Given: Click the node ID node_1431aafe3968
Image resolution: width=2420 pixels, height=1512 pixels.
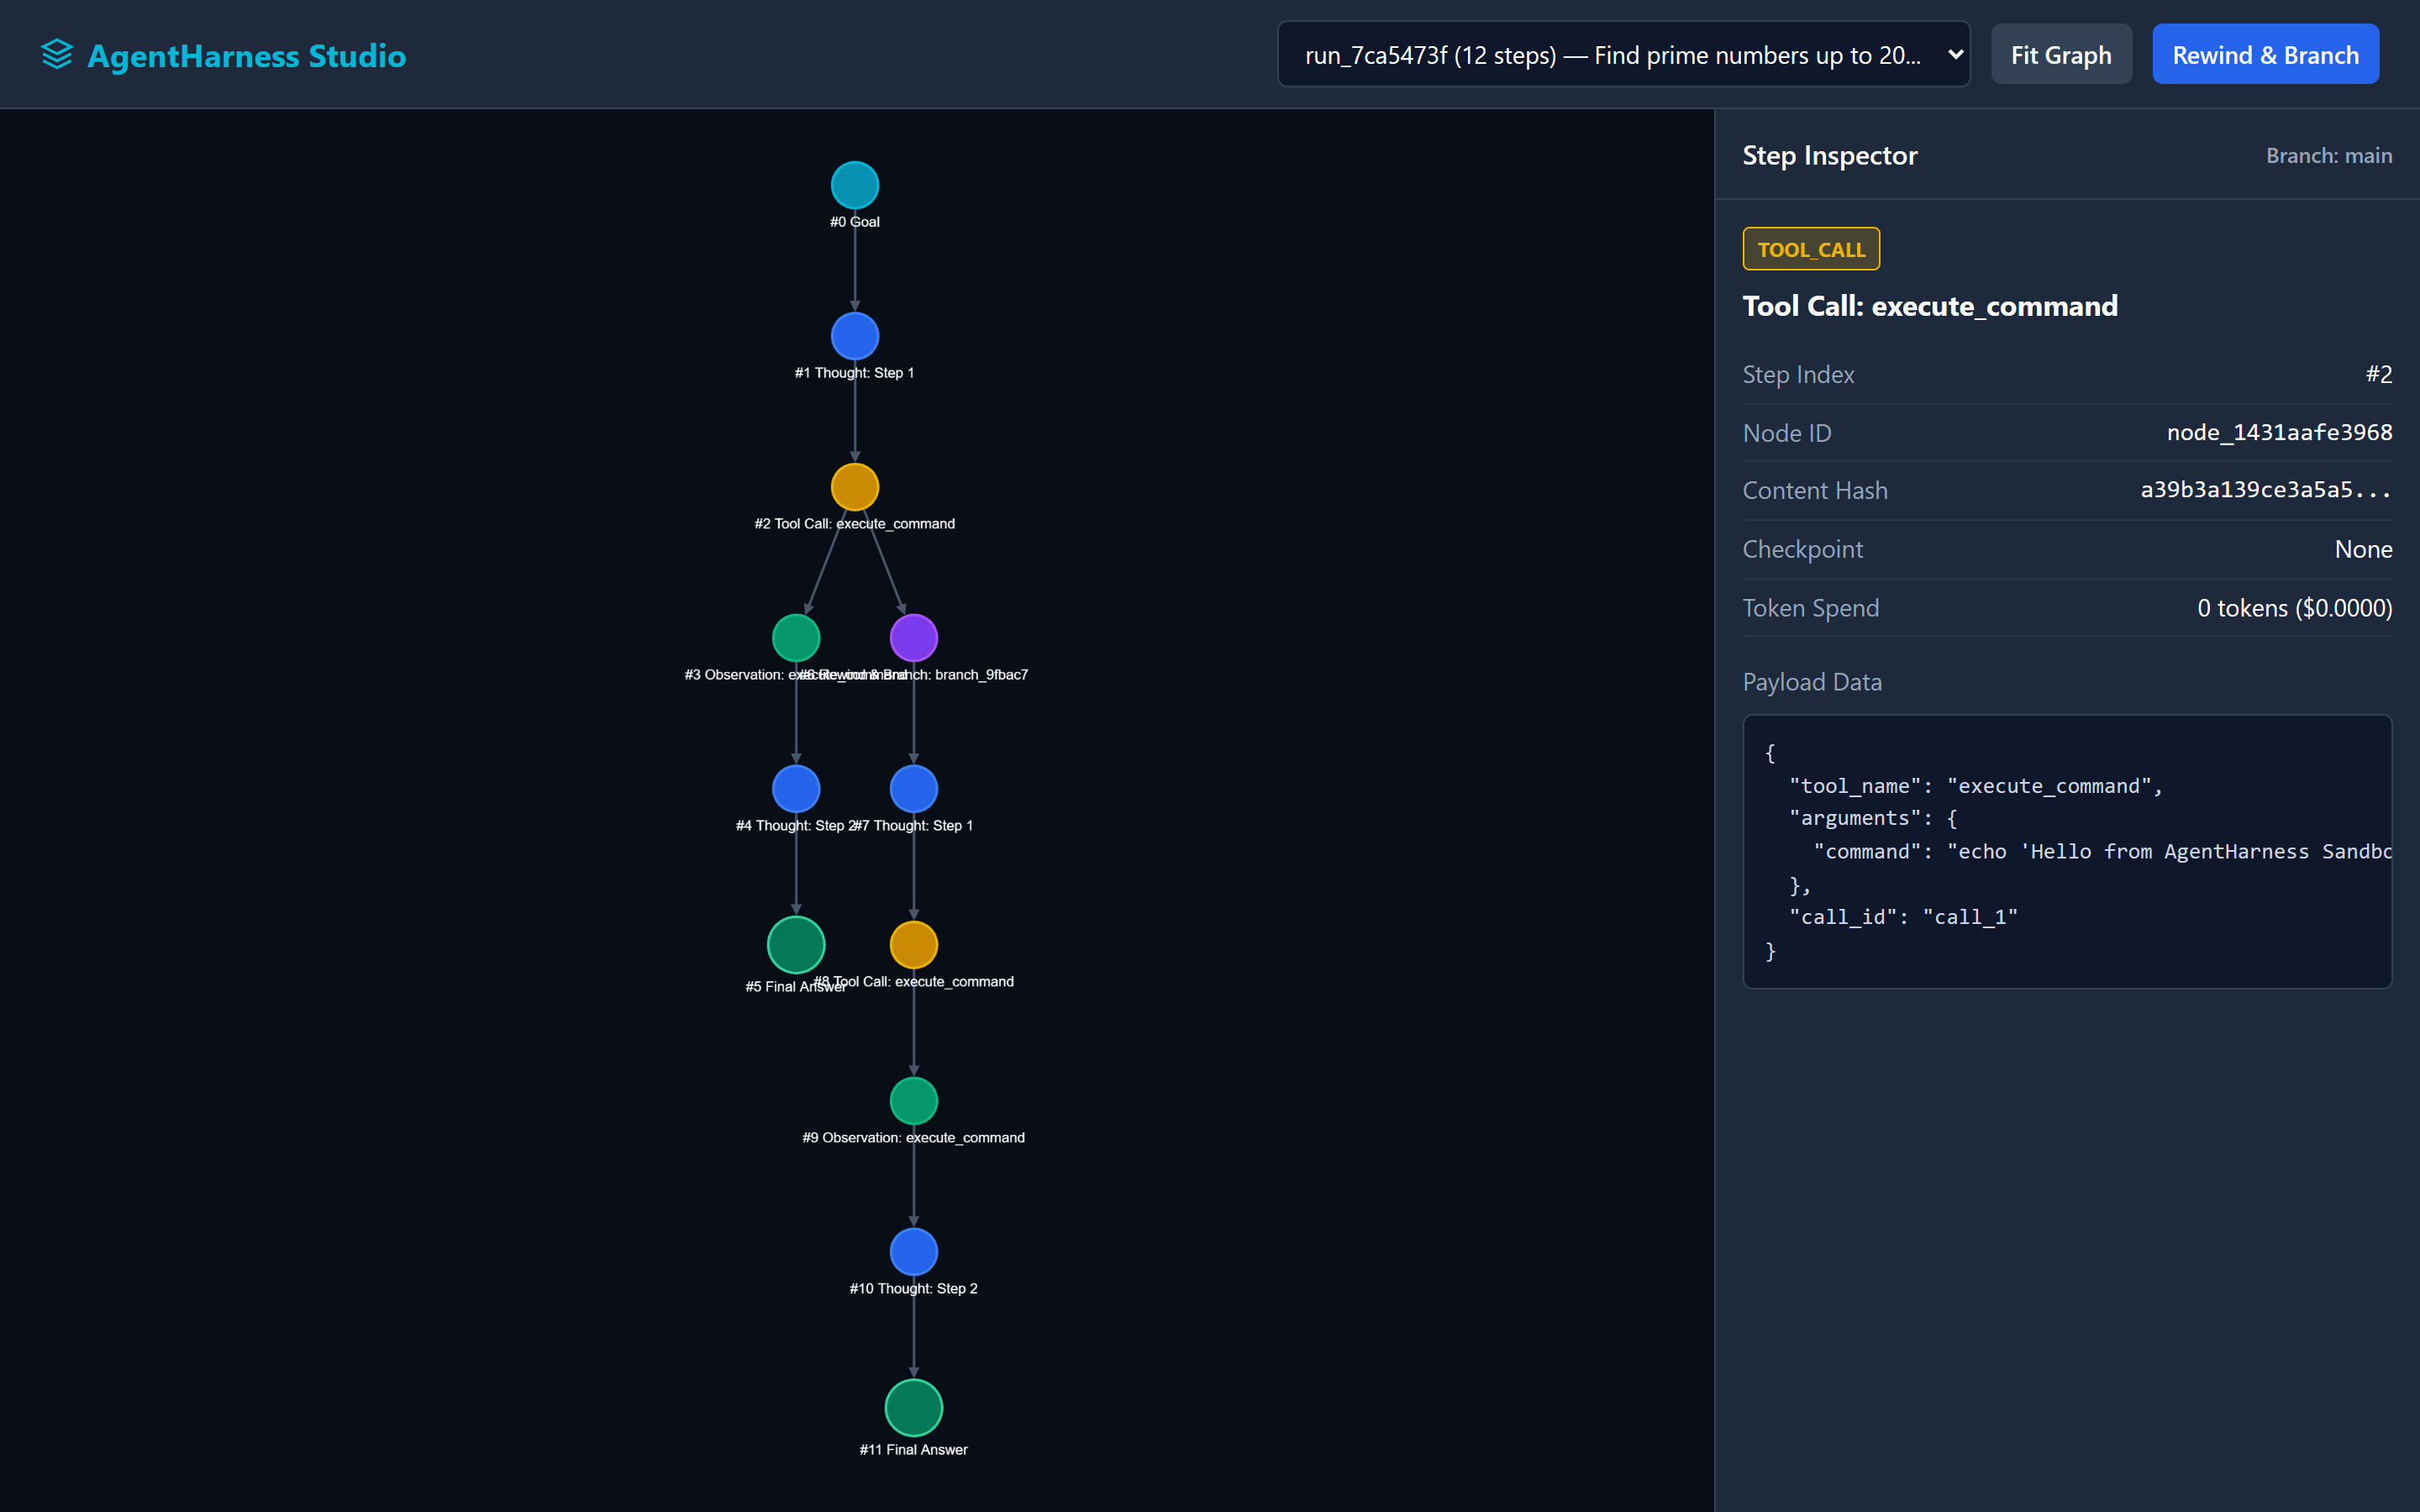Looking at the screenshot, I should (2279, 432).
